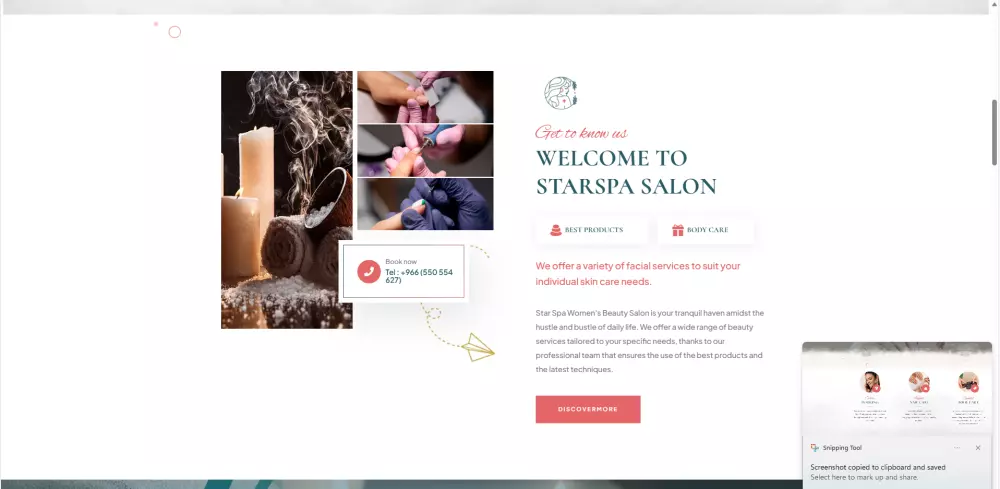Click the Snipping Tool app icon in notification
Viewport: 1000px width, 489px height.
pos(814,448)
